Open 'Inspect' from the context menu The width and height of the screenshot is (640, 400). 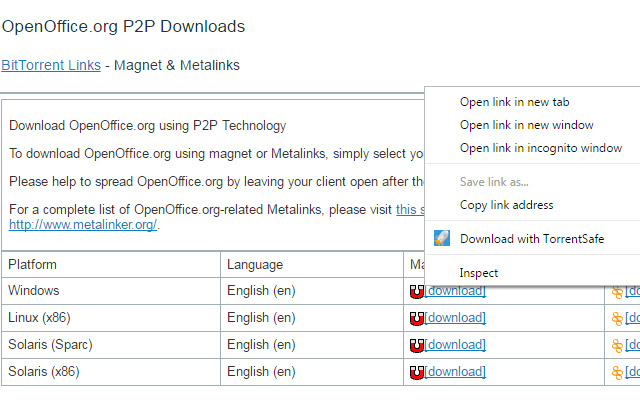(x=479, y=273)
